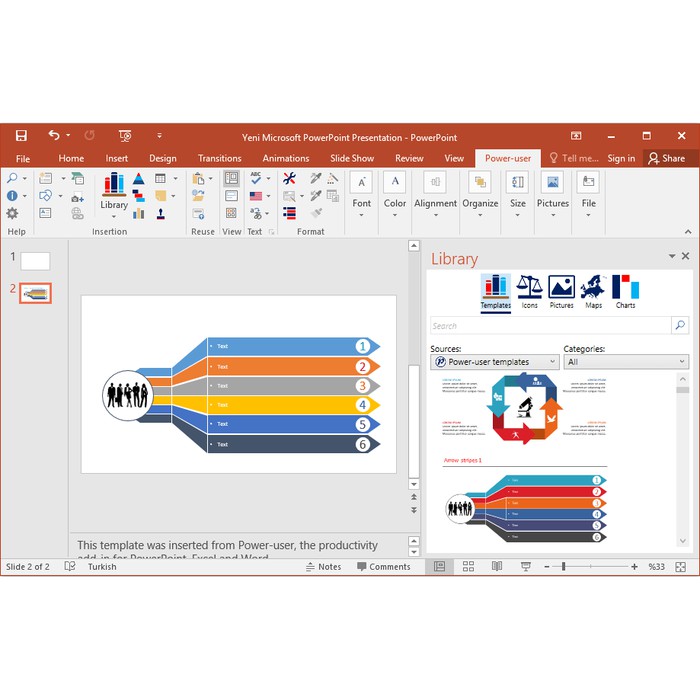Expand the Sources dropdown

pyautogui.click(x=495, y=362)
